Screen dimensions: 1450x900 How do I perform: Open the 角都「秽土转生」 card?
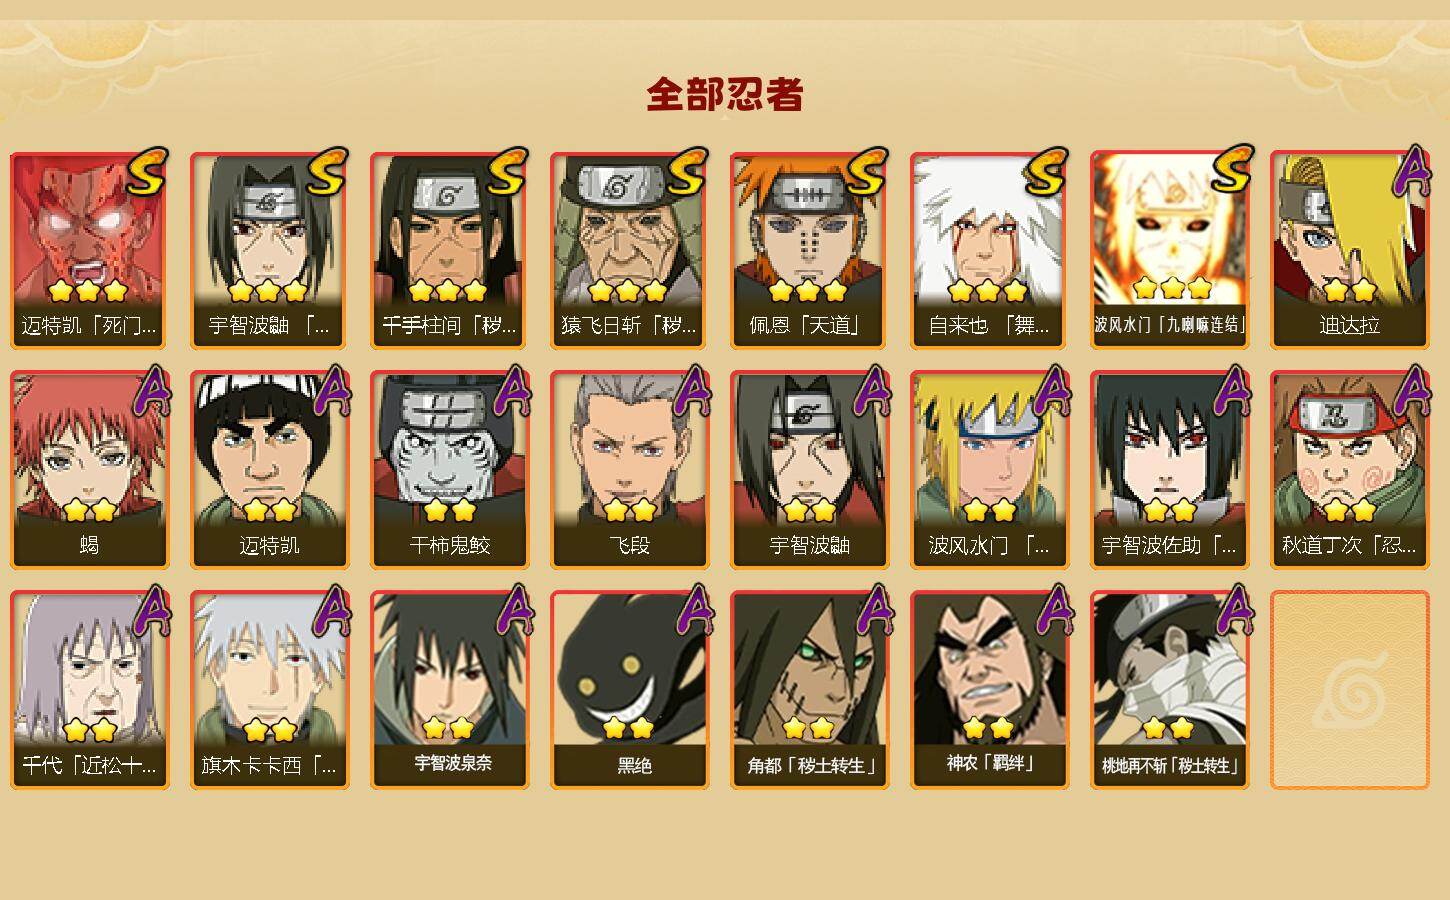[x=809, y=690]
